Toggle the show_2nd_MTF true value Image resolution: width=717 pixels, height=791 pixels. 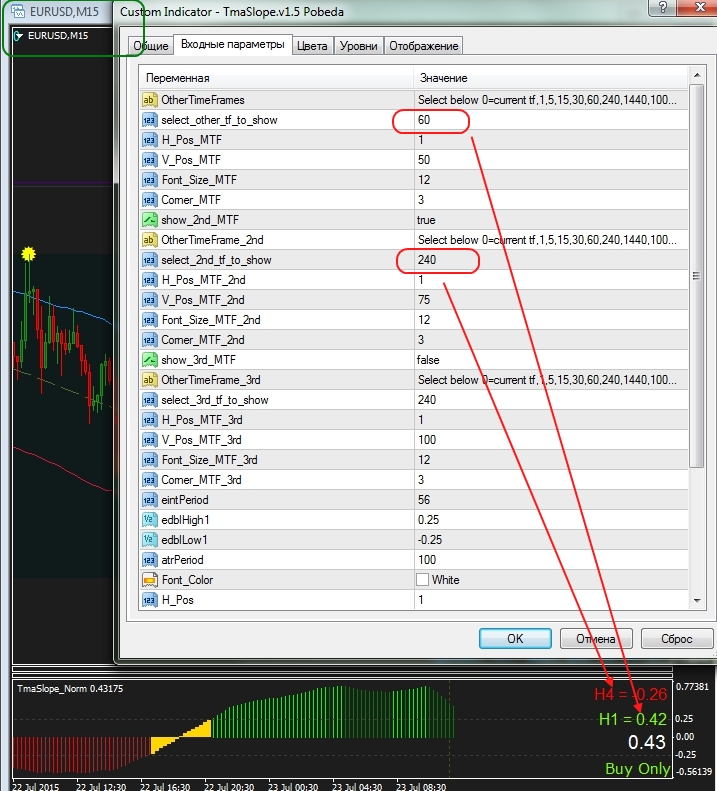coord(426,220)
